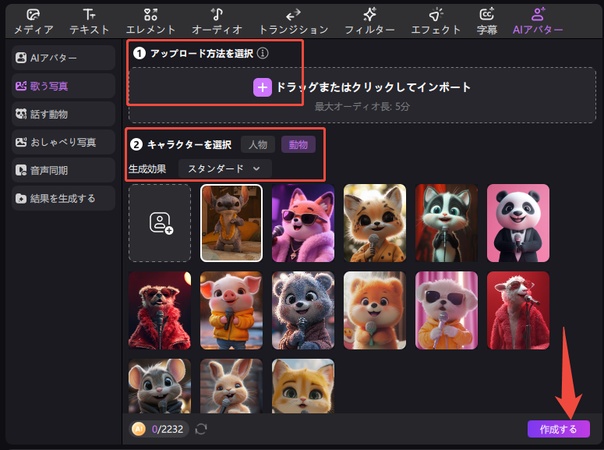This screenshot has width=604, height=450.
Task: Select the gray bear avatar
Action: pyautogui.click(x=303, y=311)
